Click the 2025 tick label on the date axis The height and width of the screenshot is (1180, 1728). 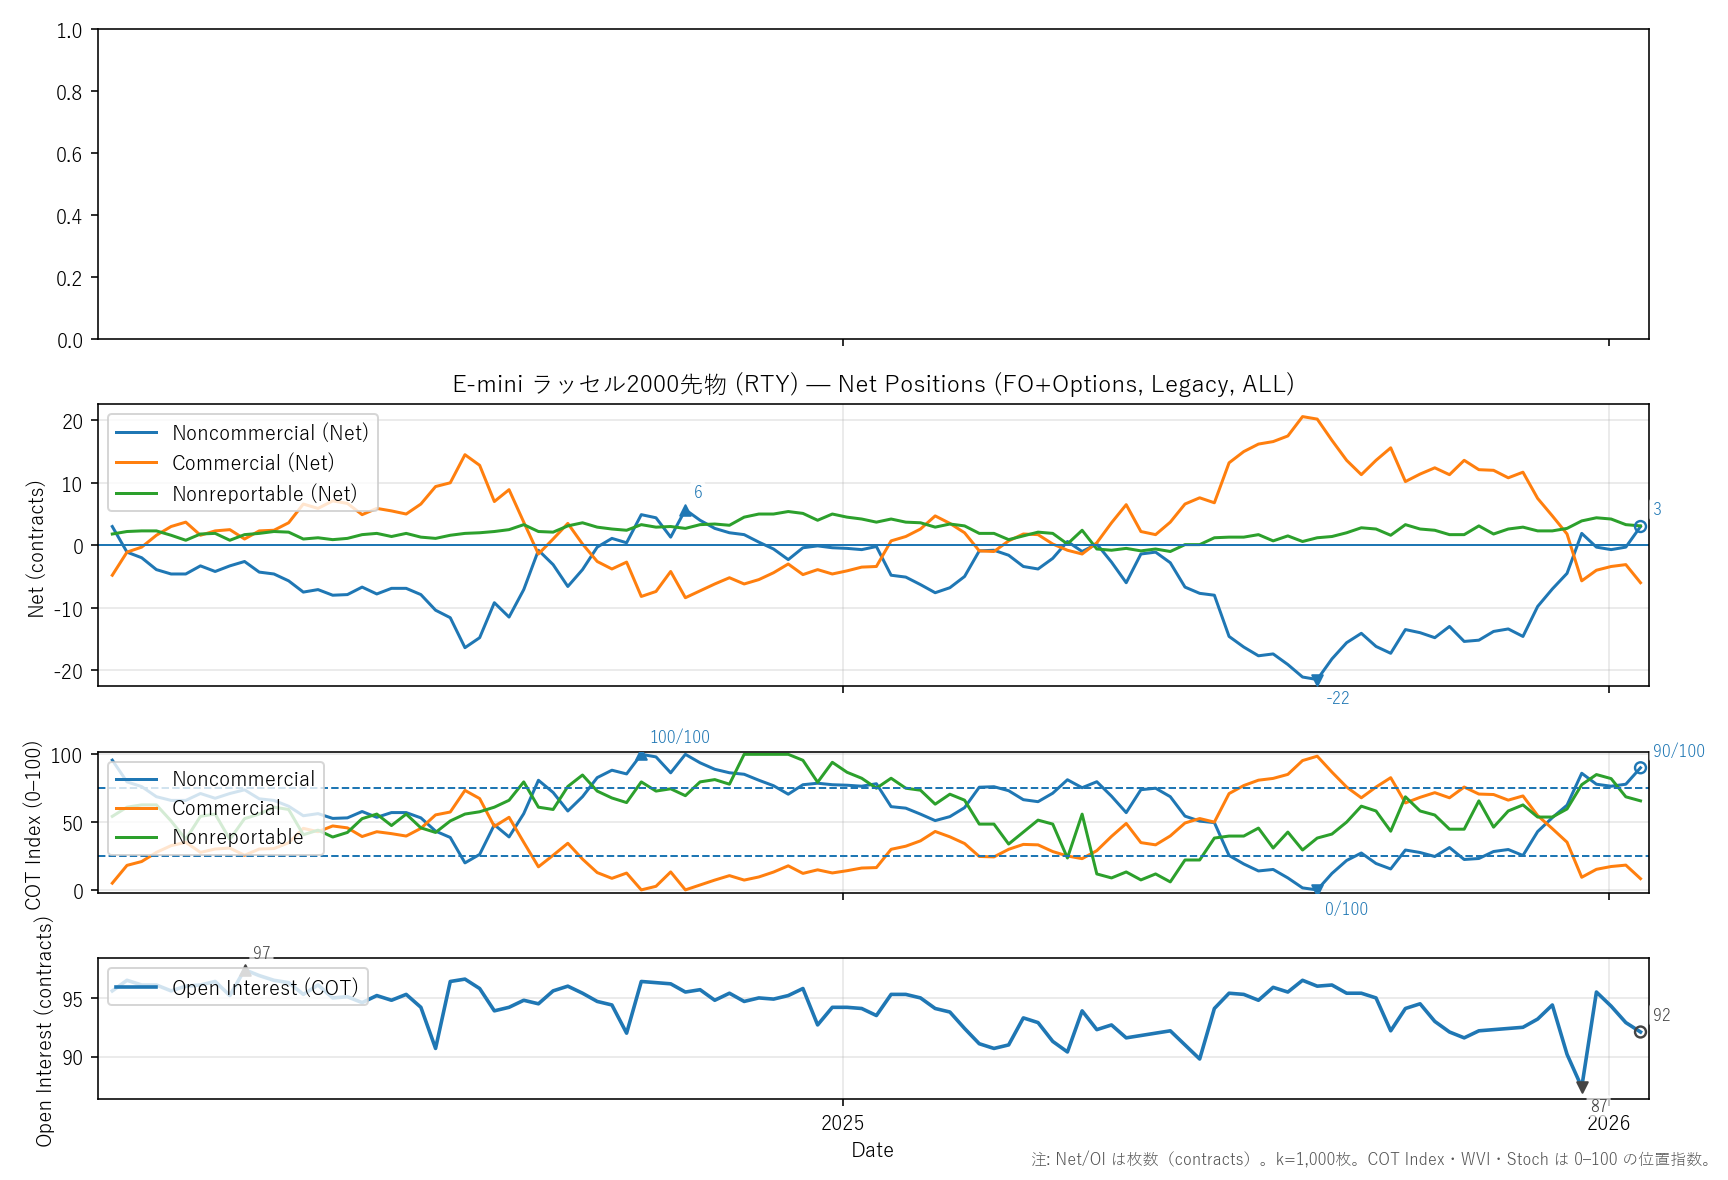[x=842, y=1123]
